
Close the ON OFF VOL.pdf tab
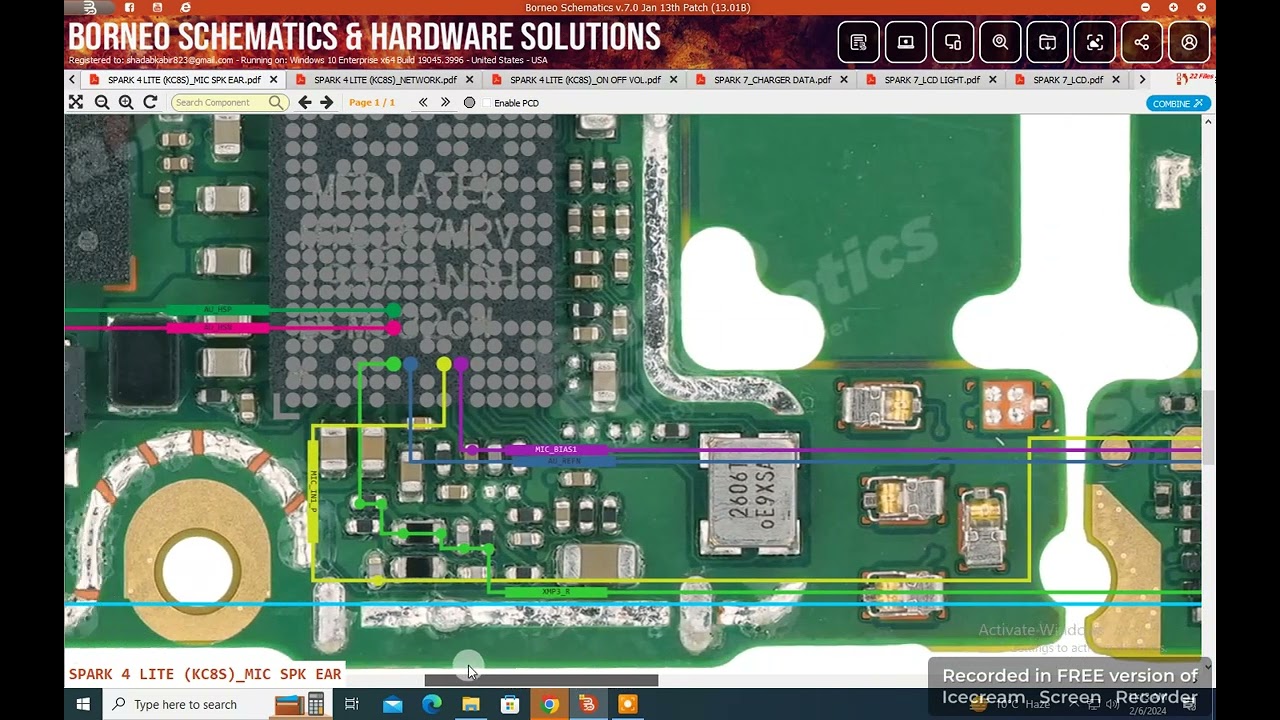(x=673, y=80)
